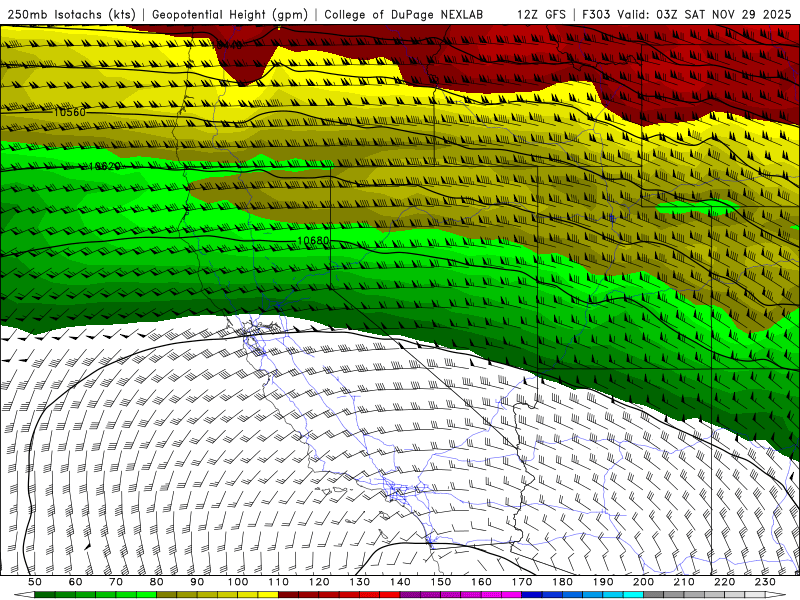This screenshot has width=800, height=600.
Task: Click the 60 value on the color scale
Action: (x=75, y=582)
